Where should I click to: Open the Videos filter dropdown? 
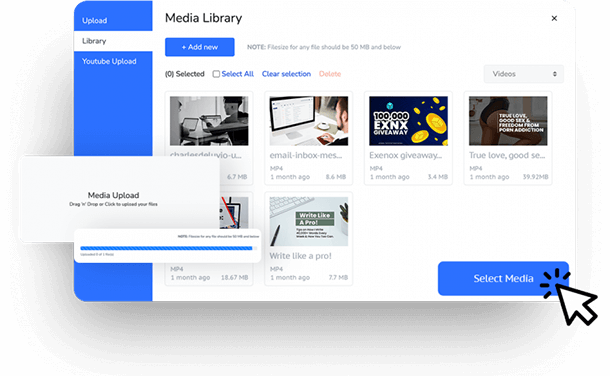(x=524, y=74)
